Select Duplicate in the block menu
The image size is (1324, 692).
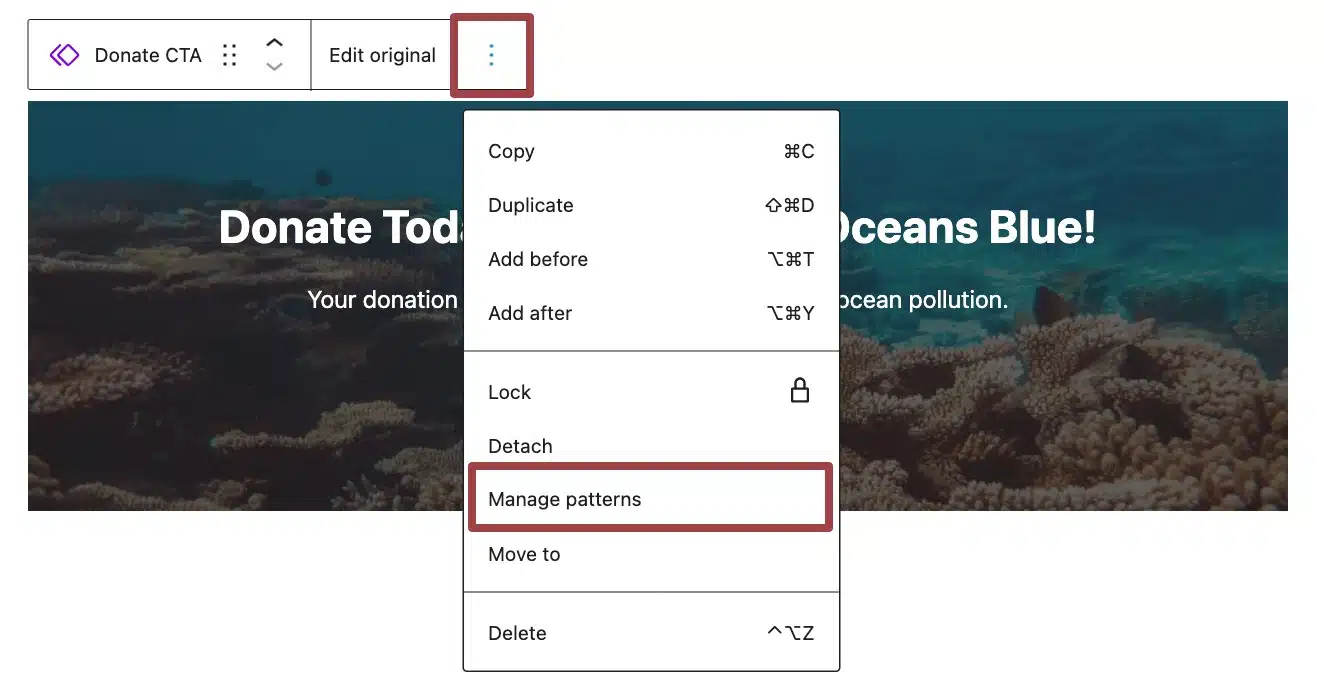[x=651, y=205]
